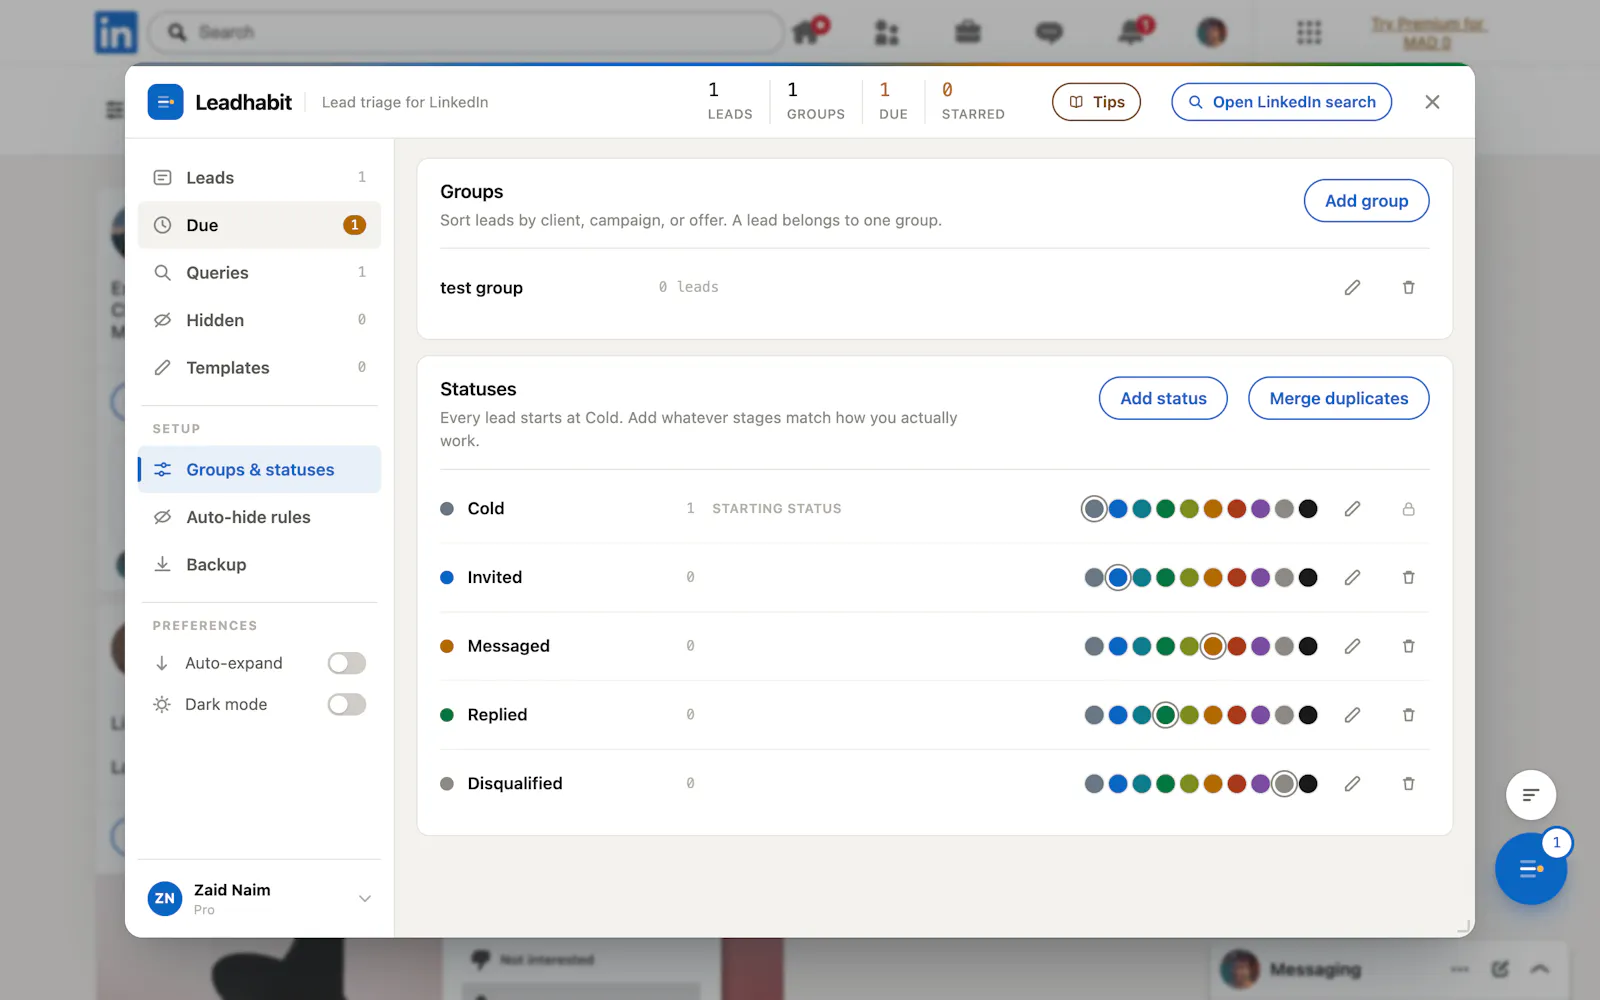Set Invited status color to red
The image size is (1600, 1000).
[x=1237, y=578]
